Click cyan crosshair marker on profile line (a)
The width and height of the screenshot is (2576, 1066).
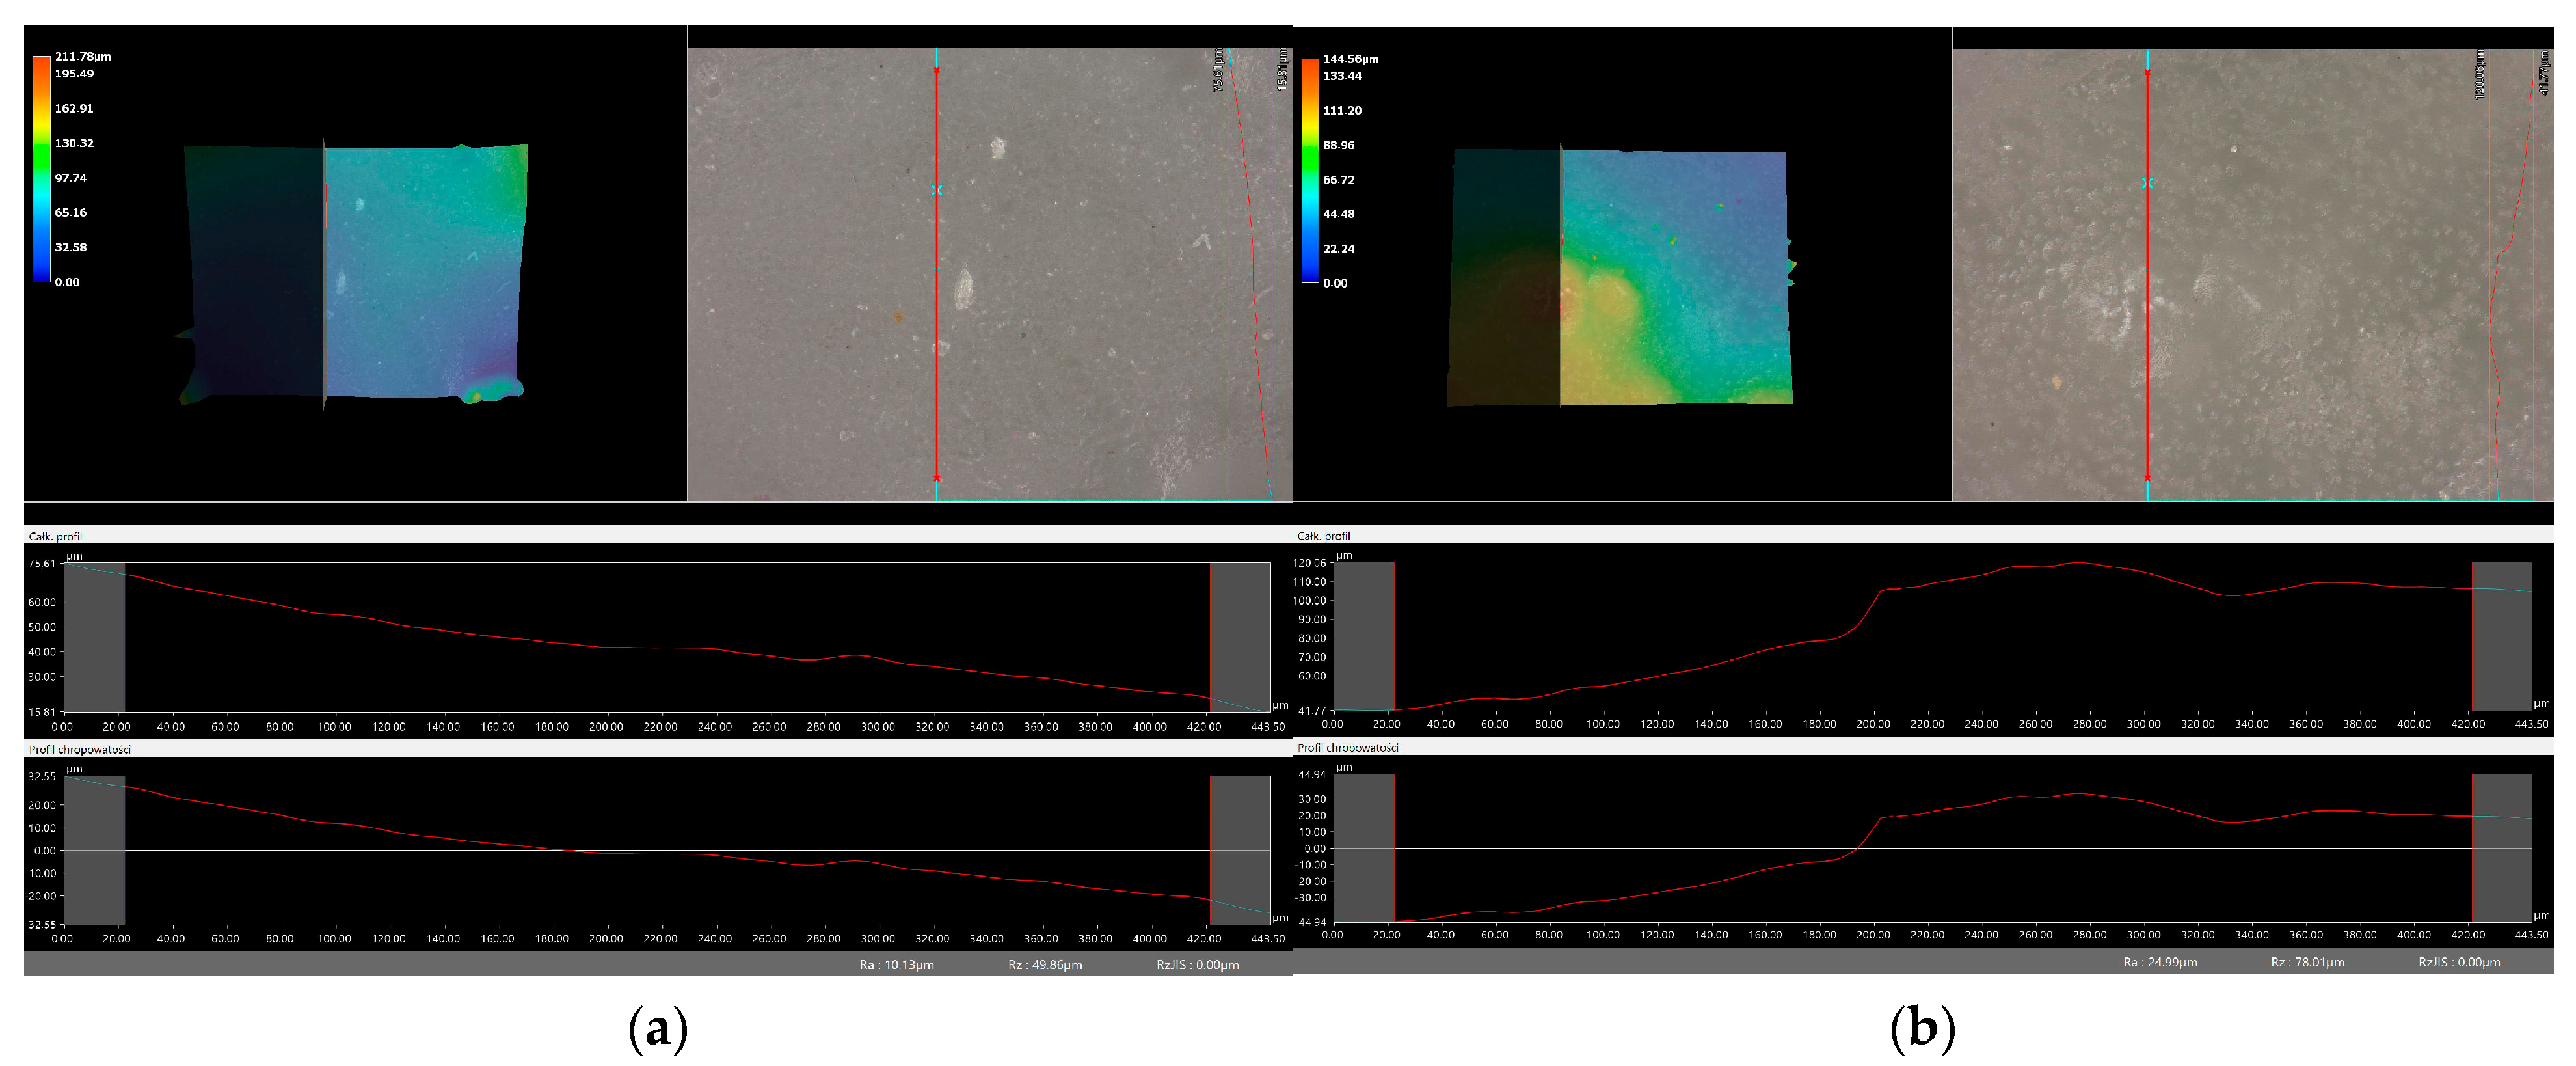[x=936, y=190]
